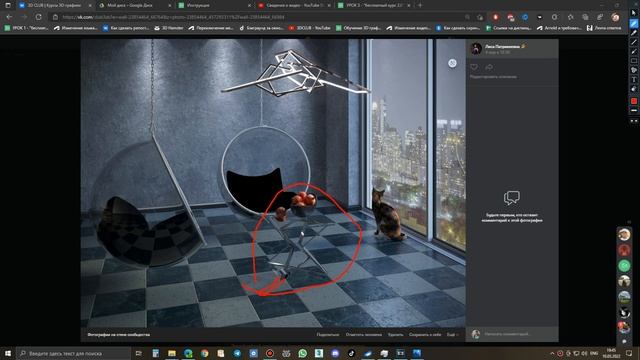Open Фотографии на стене сообщества album link
640x360 pixels.
118,335
